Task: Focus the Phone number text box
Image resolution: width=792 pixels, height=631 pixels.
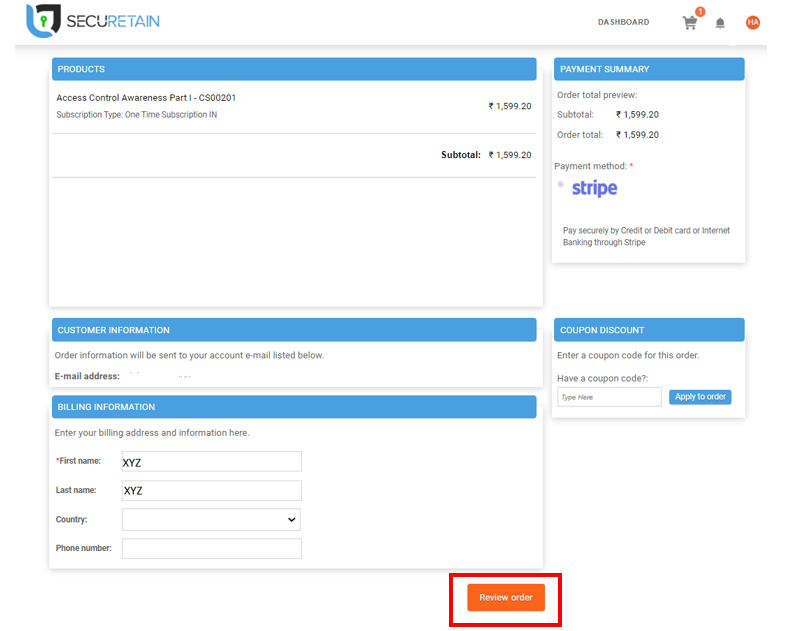Action: click(211, 548)
